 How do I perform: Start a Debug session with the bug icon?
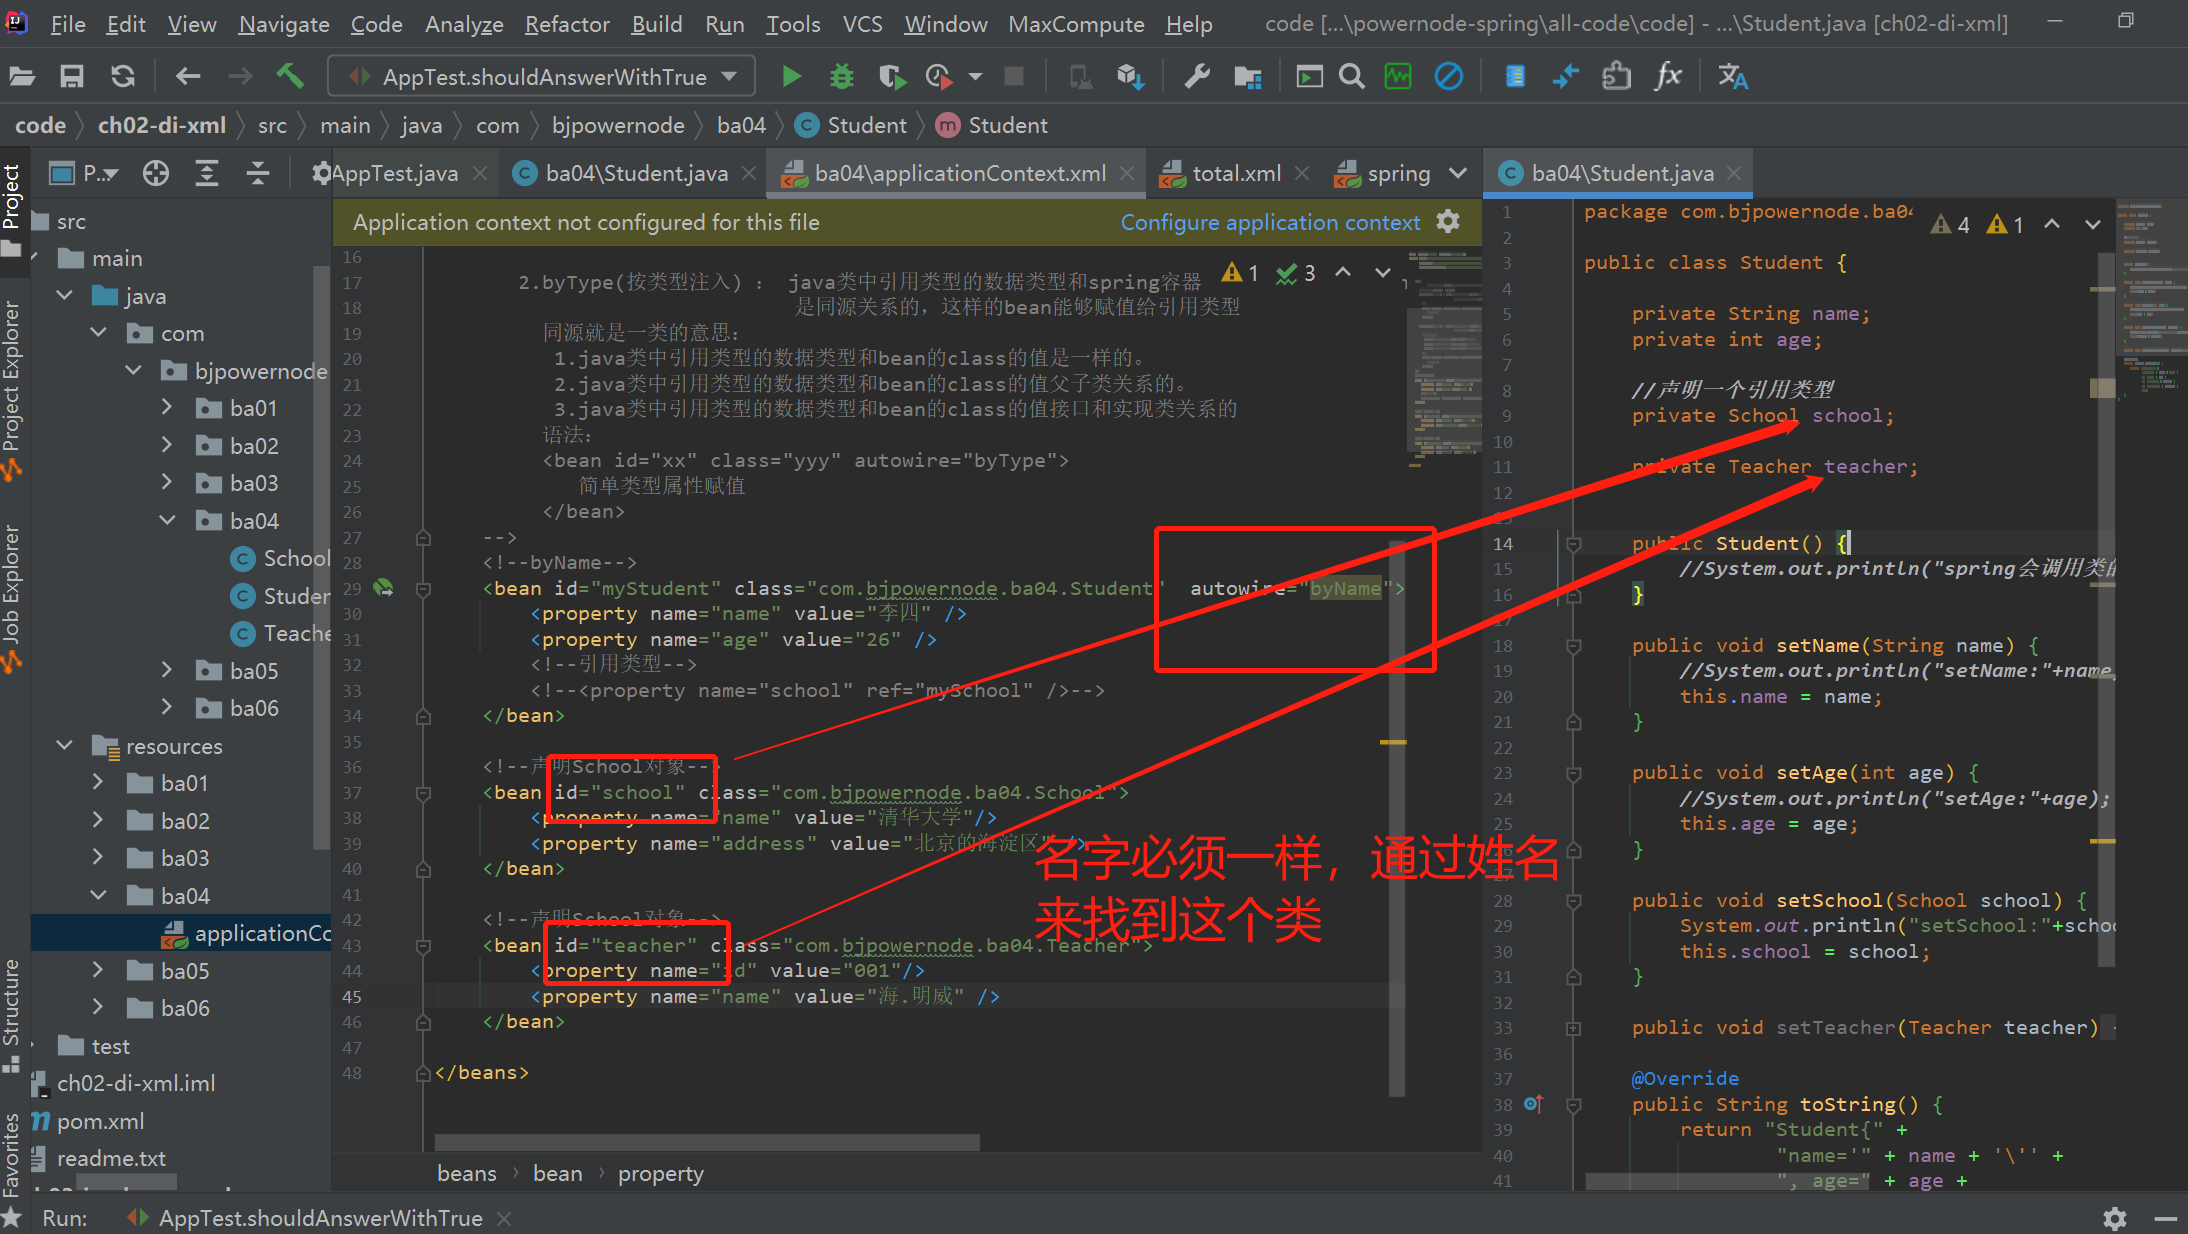841,76
